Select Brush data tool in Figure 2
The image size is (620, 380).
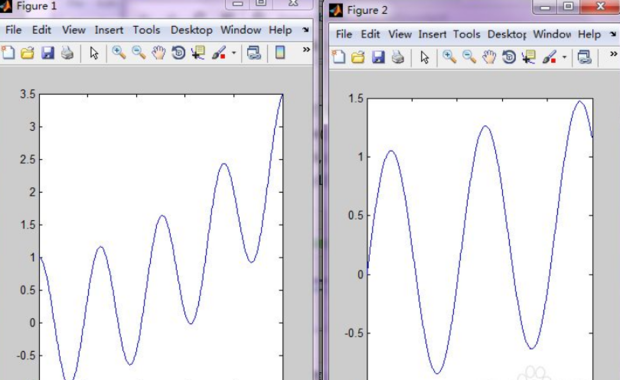(x=549, y=57)
